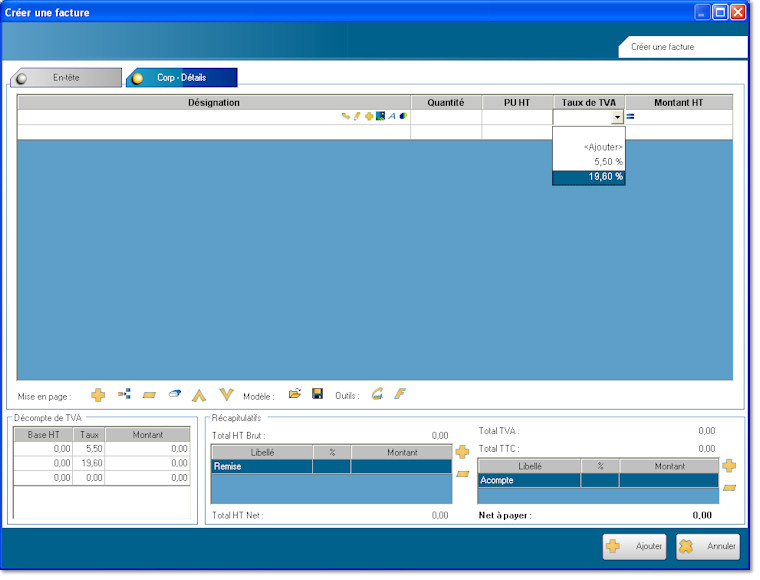
Task: Save model with the floppy disk icon
Action: pos(317,395)
